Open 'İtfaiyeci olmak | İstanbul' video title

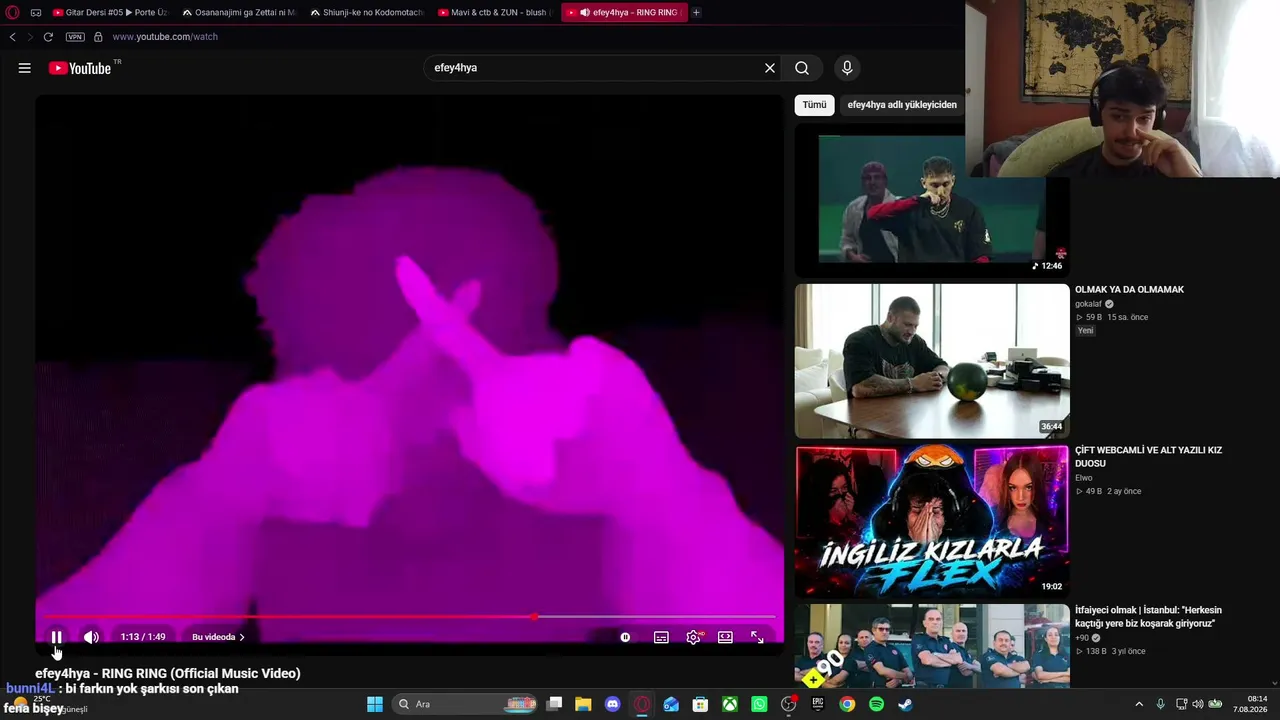(x=1148, y=617)
